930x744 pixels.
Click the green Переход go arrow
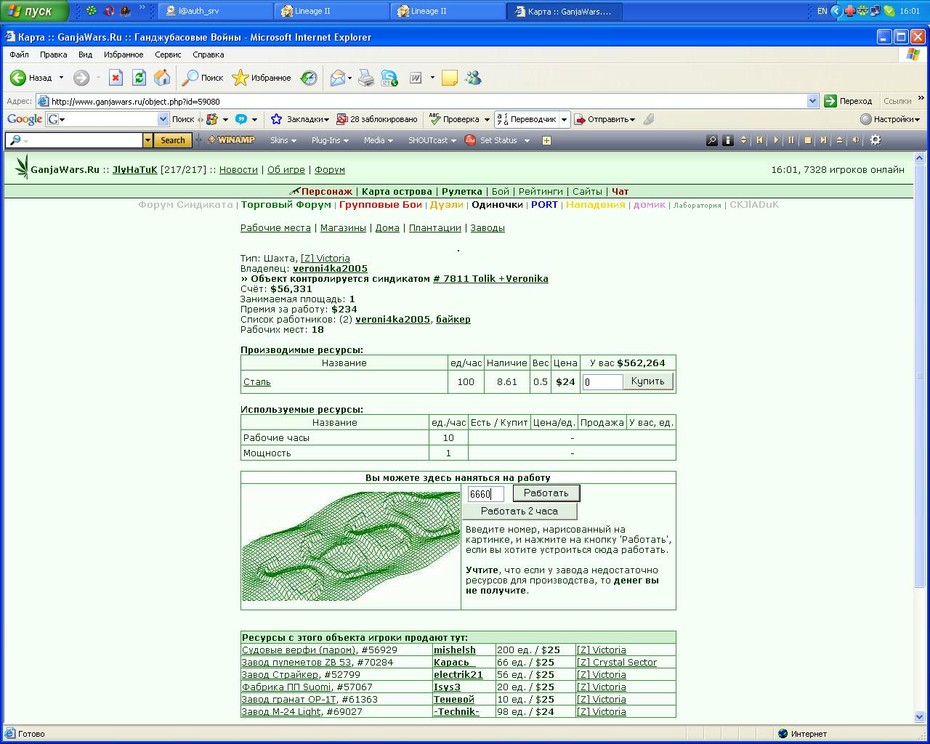point(830,101)
